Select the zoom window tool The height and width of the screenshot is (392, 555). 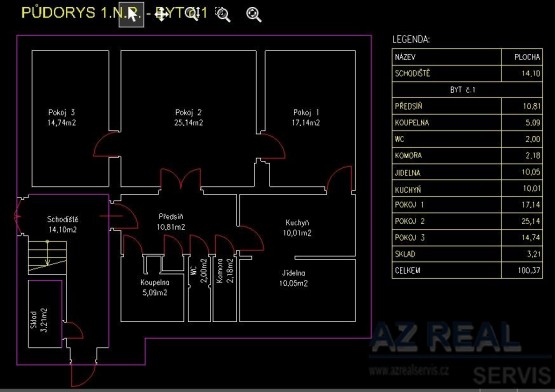[223, 15]
